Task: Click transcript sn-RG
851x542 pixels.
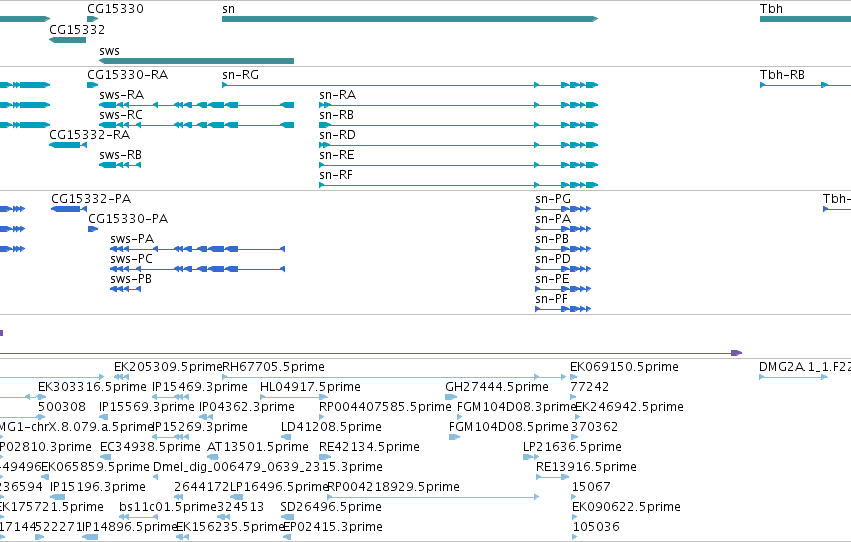Action: [410, 85]
